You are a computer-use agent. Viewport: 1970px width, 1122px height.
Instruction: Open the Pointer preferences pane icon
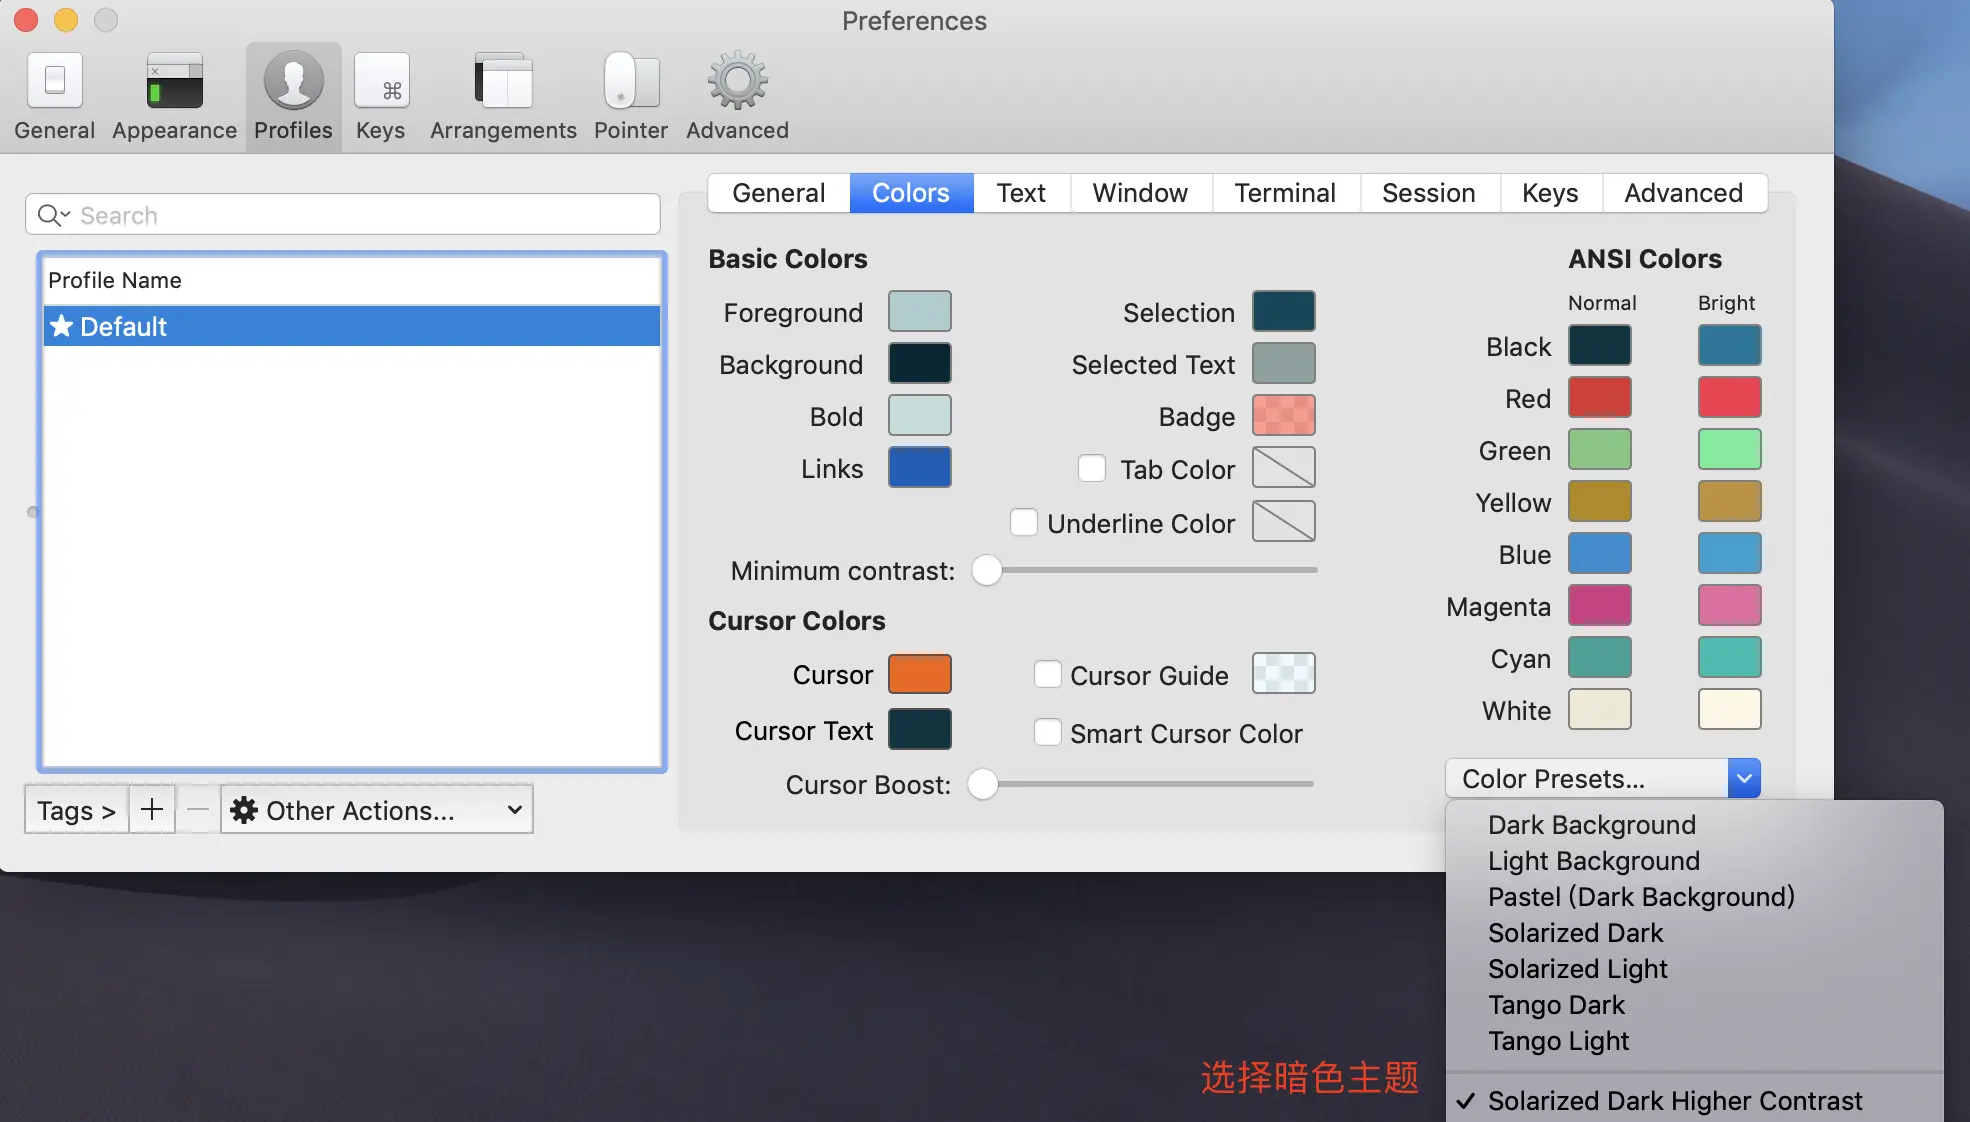point(630,82)
